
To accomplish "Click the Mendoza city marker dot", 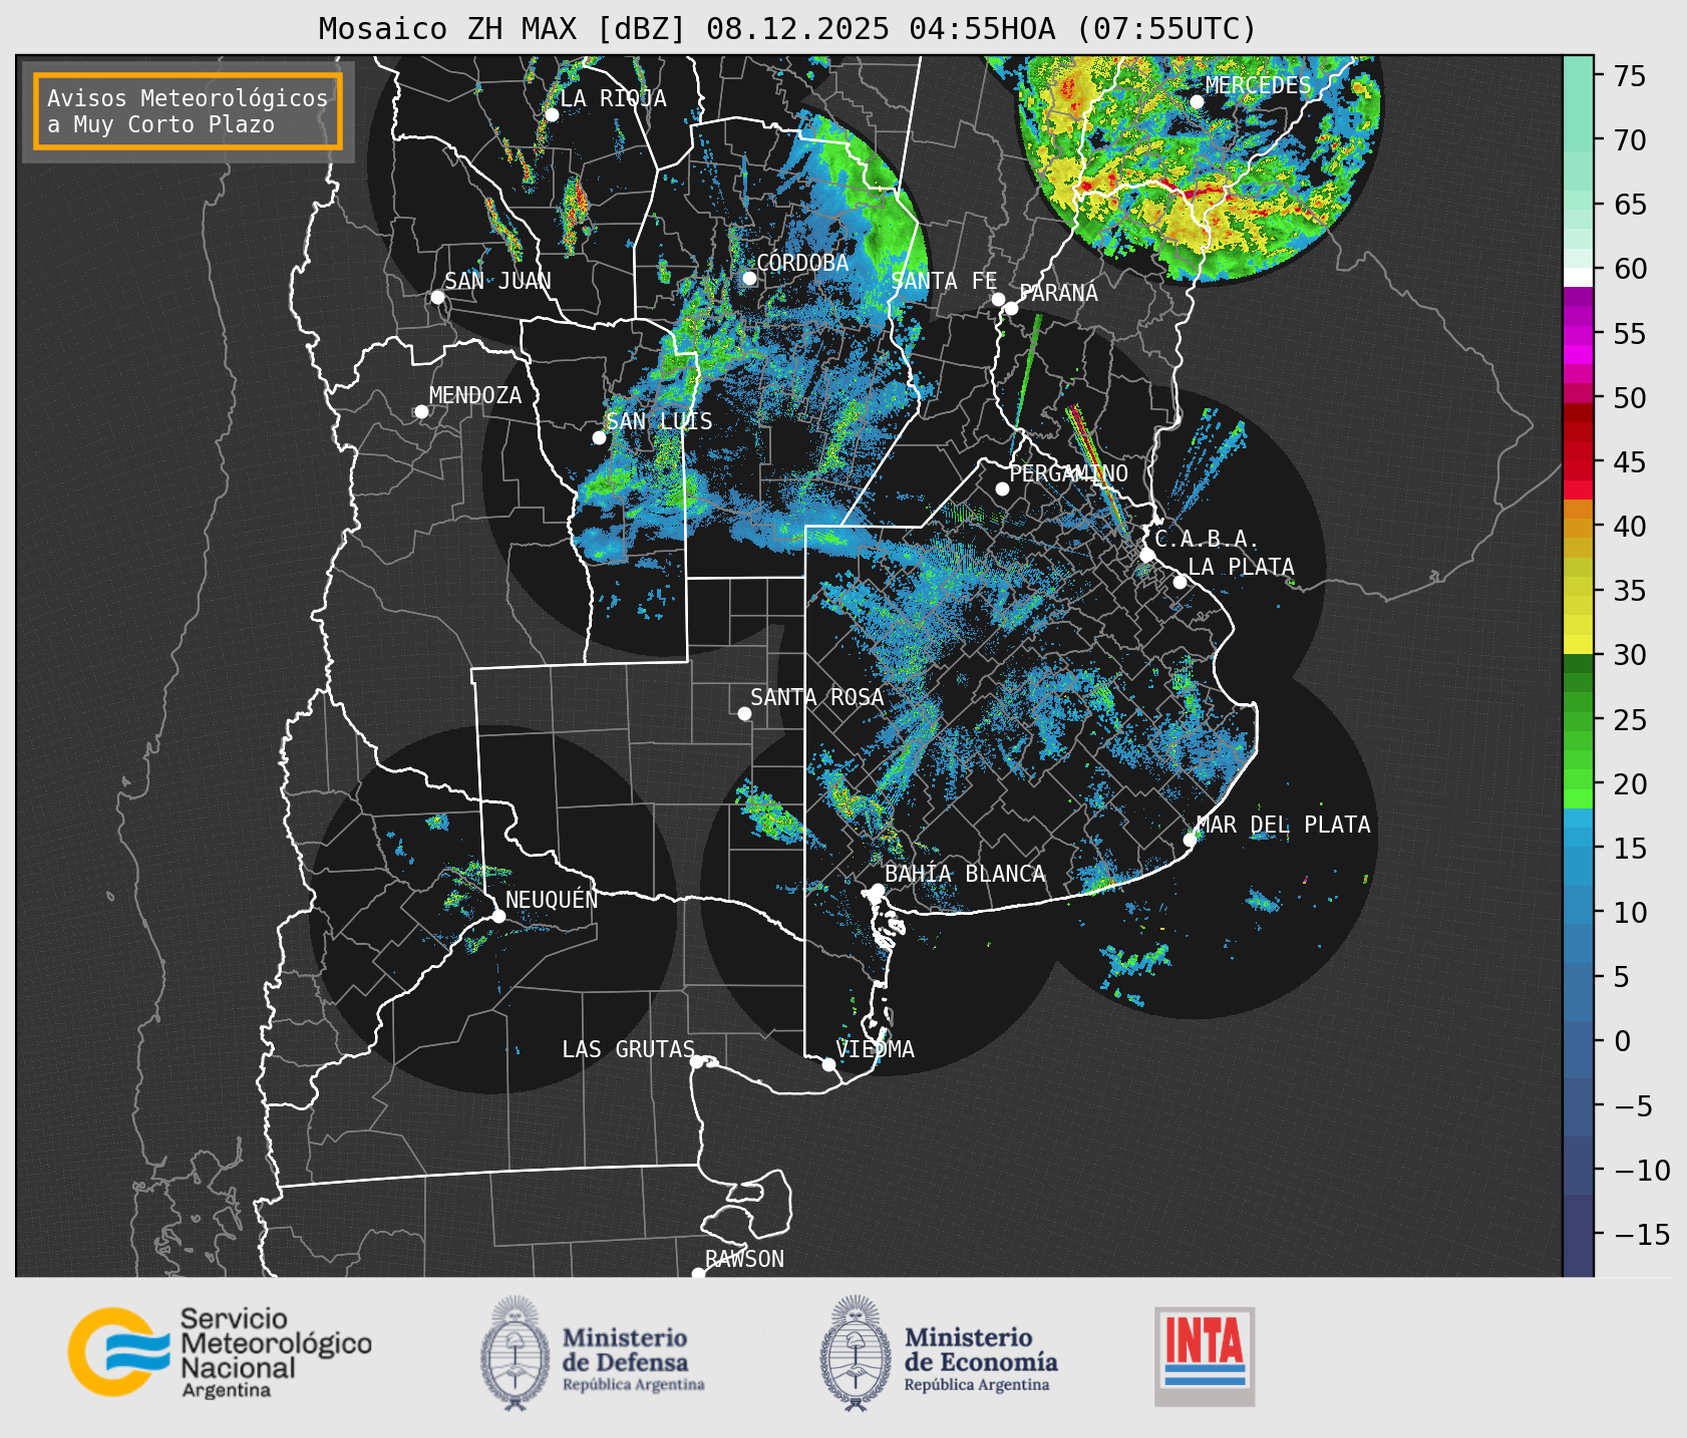I will click(421, 412).
